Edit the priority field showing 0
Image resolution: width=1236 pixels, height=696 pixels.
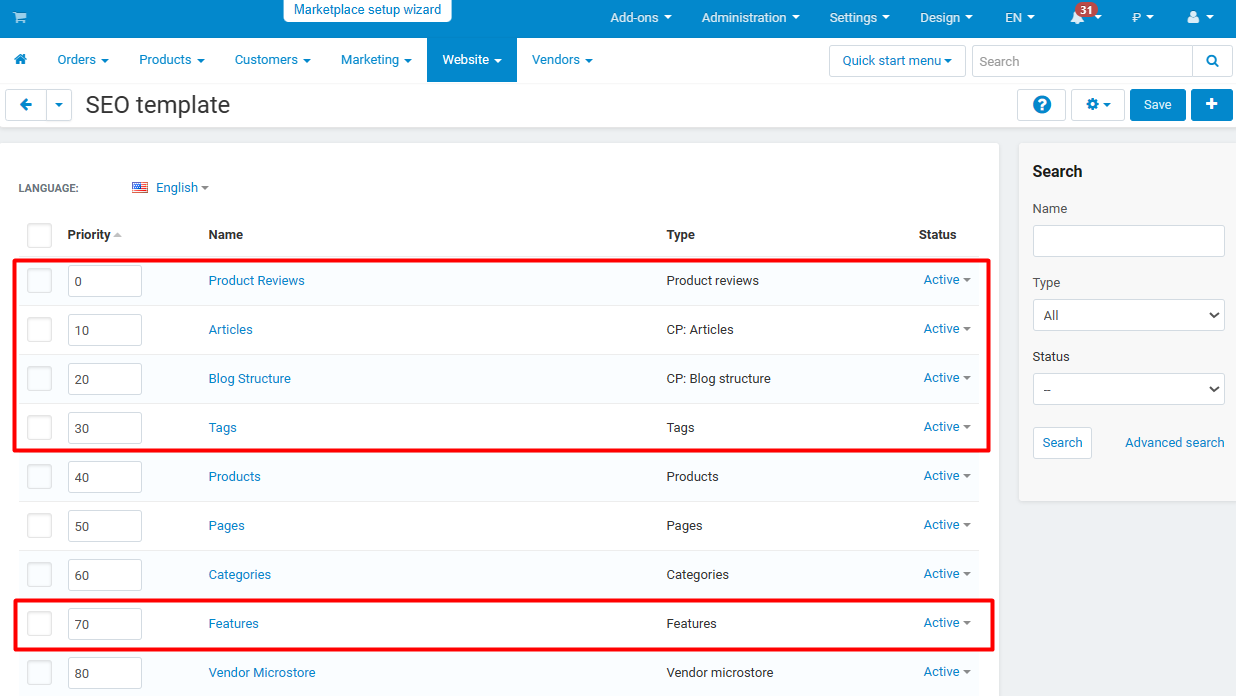105,281
